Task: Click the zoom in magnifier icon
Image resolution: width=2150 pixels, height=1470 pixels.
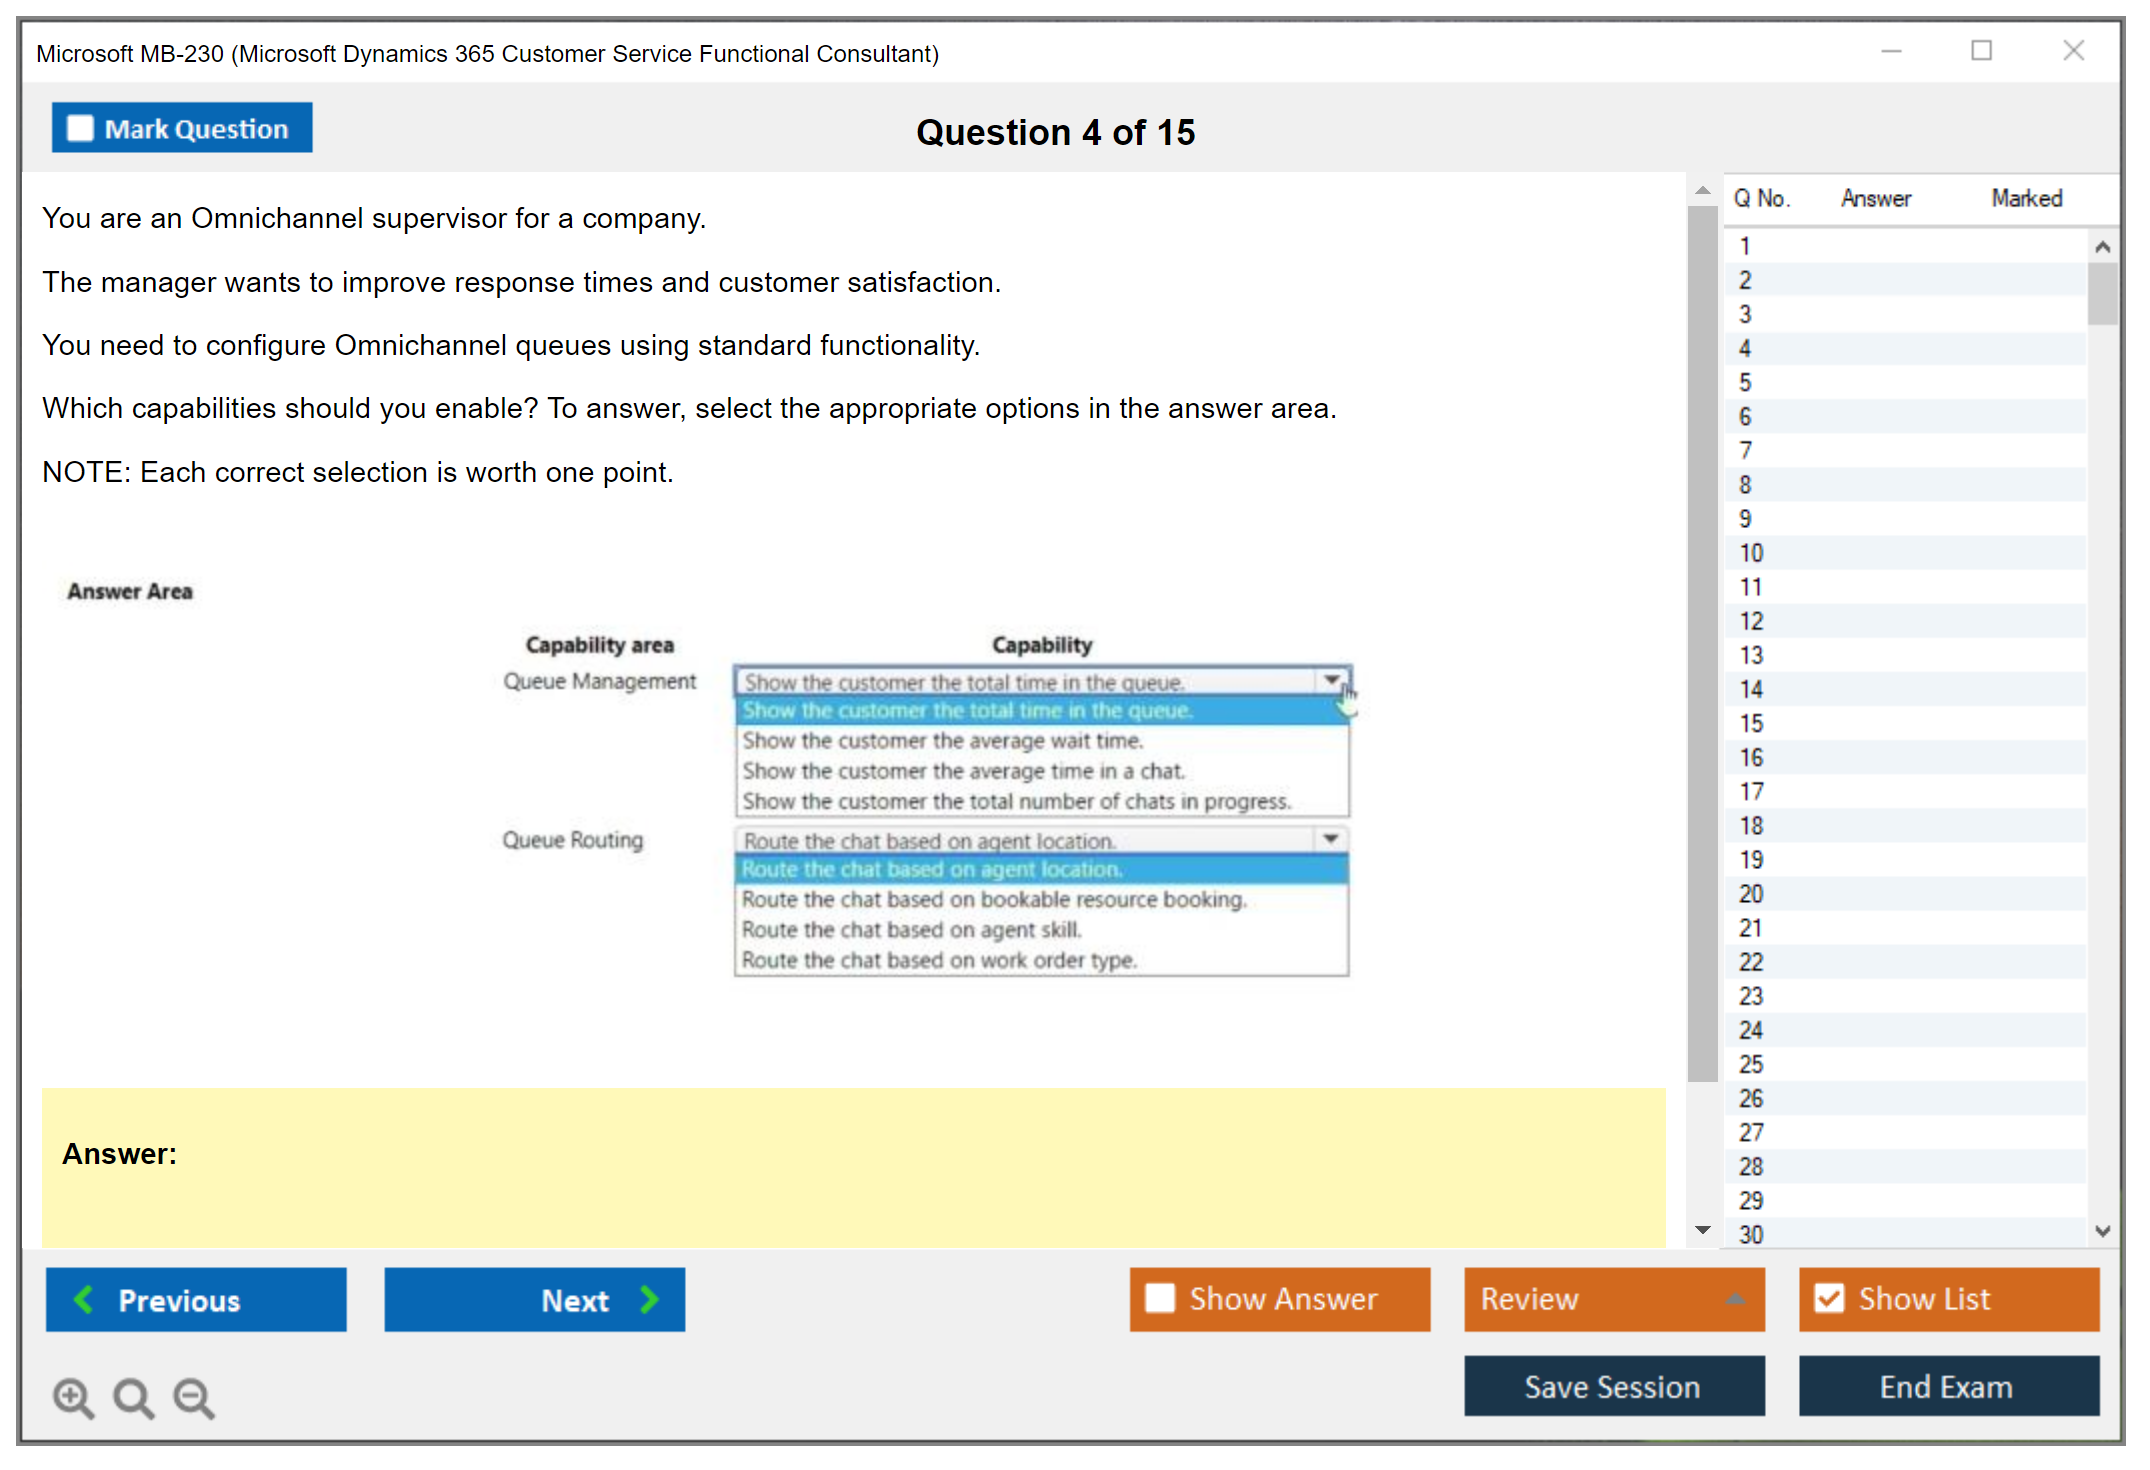Action: [x=73, y=1397]
